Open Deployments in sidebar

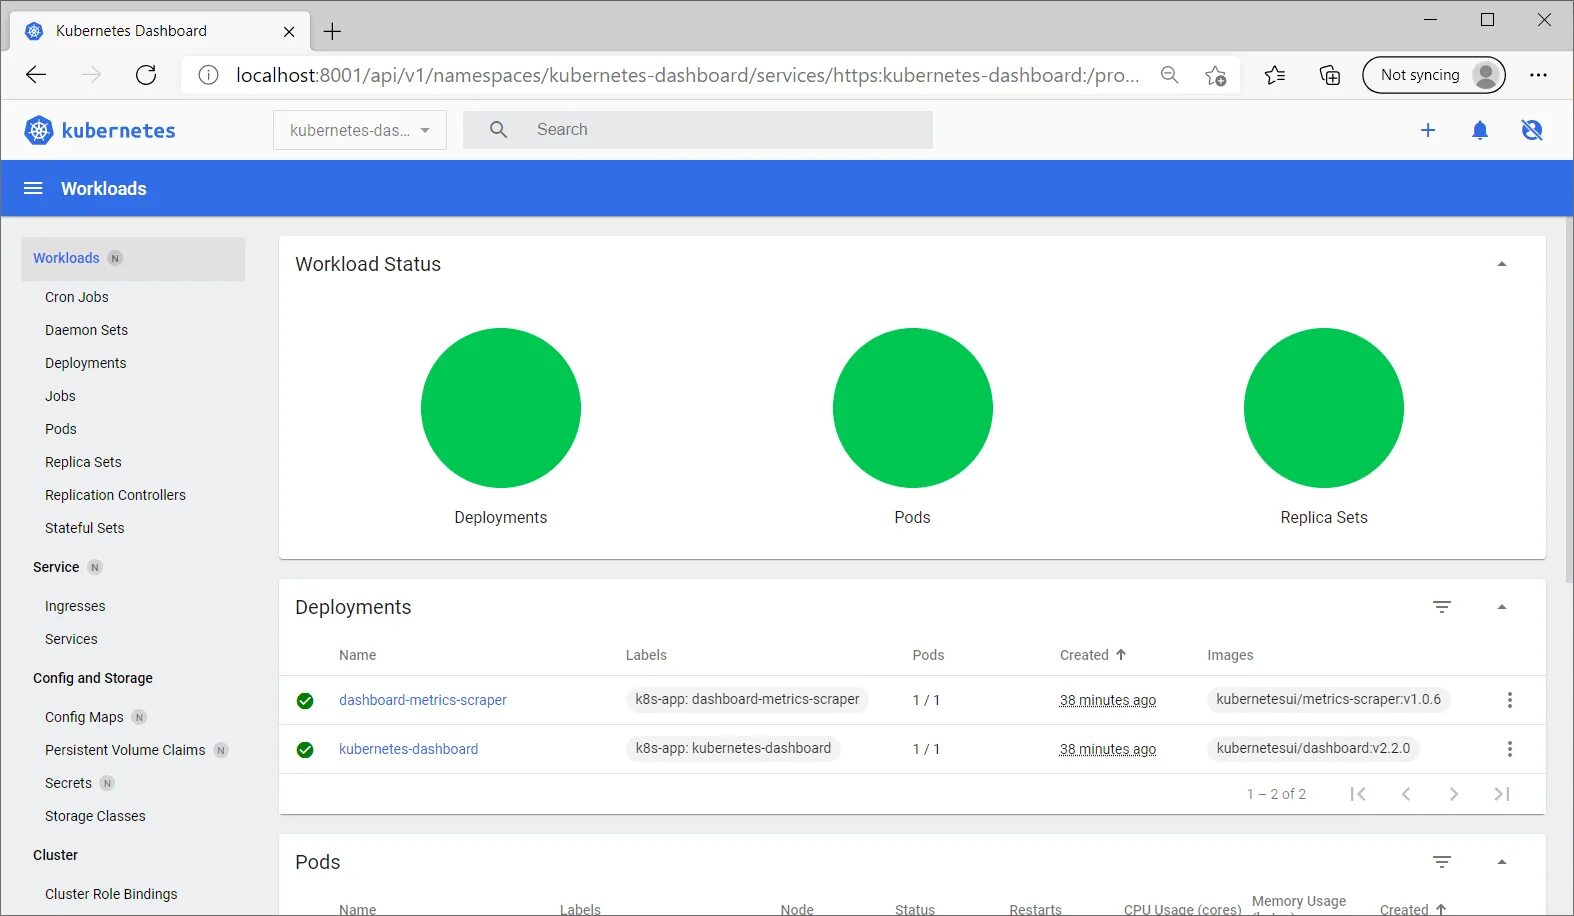85,363
